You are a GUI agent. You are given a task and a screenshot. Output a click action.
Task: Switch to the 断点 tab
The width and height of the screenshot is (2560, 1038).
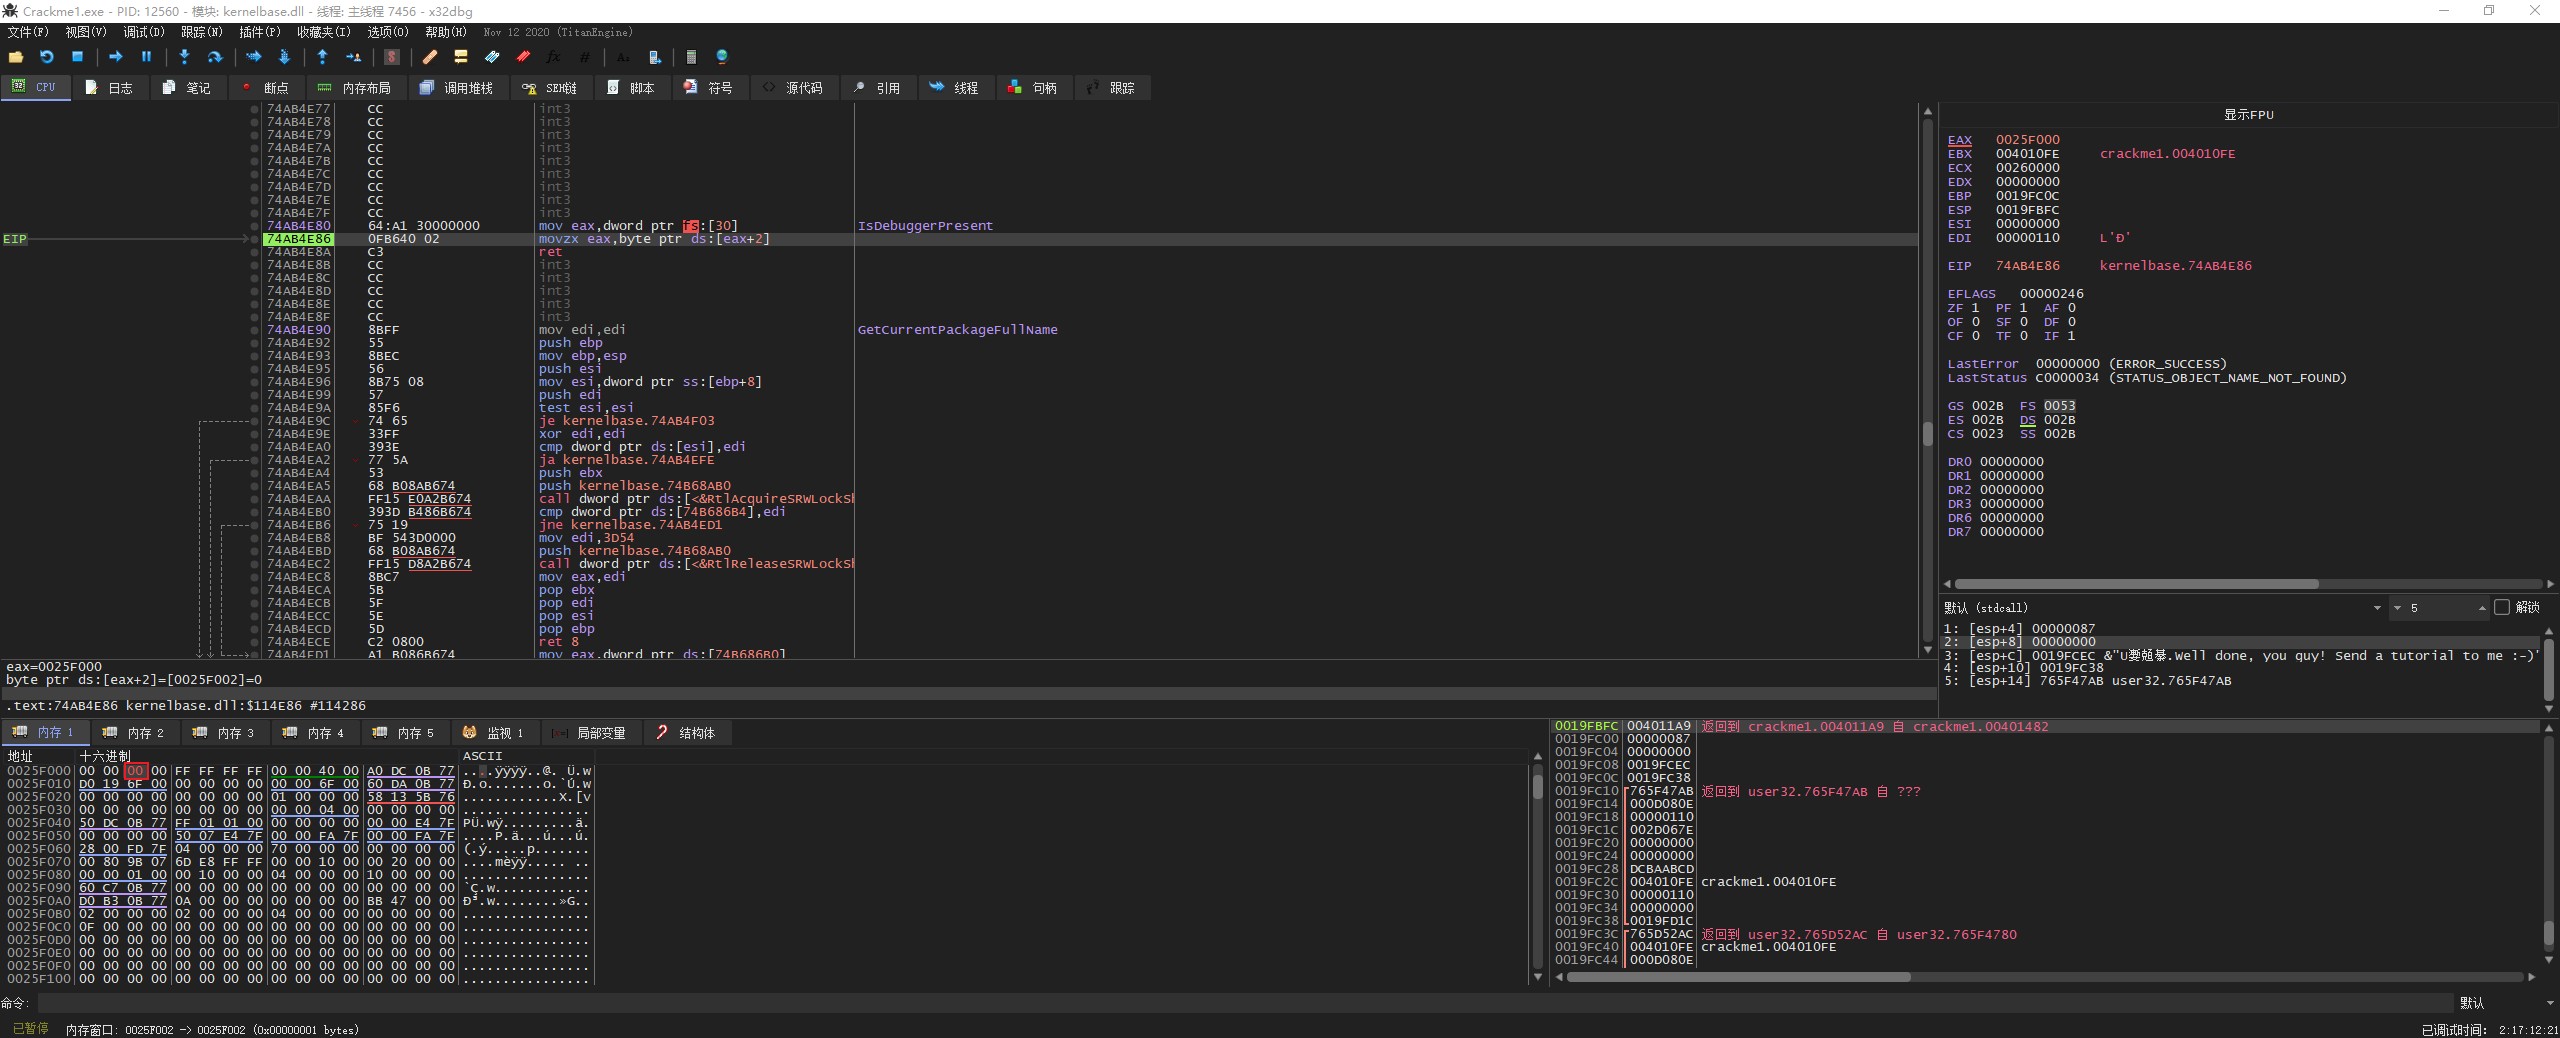pyautogui.click(x=266, y=88)
